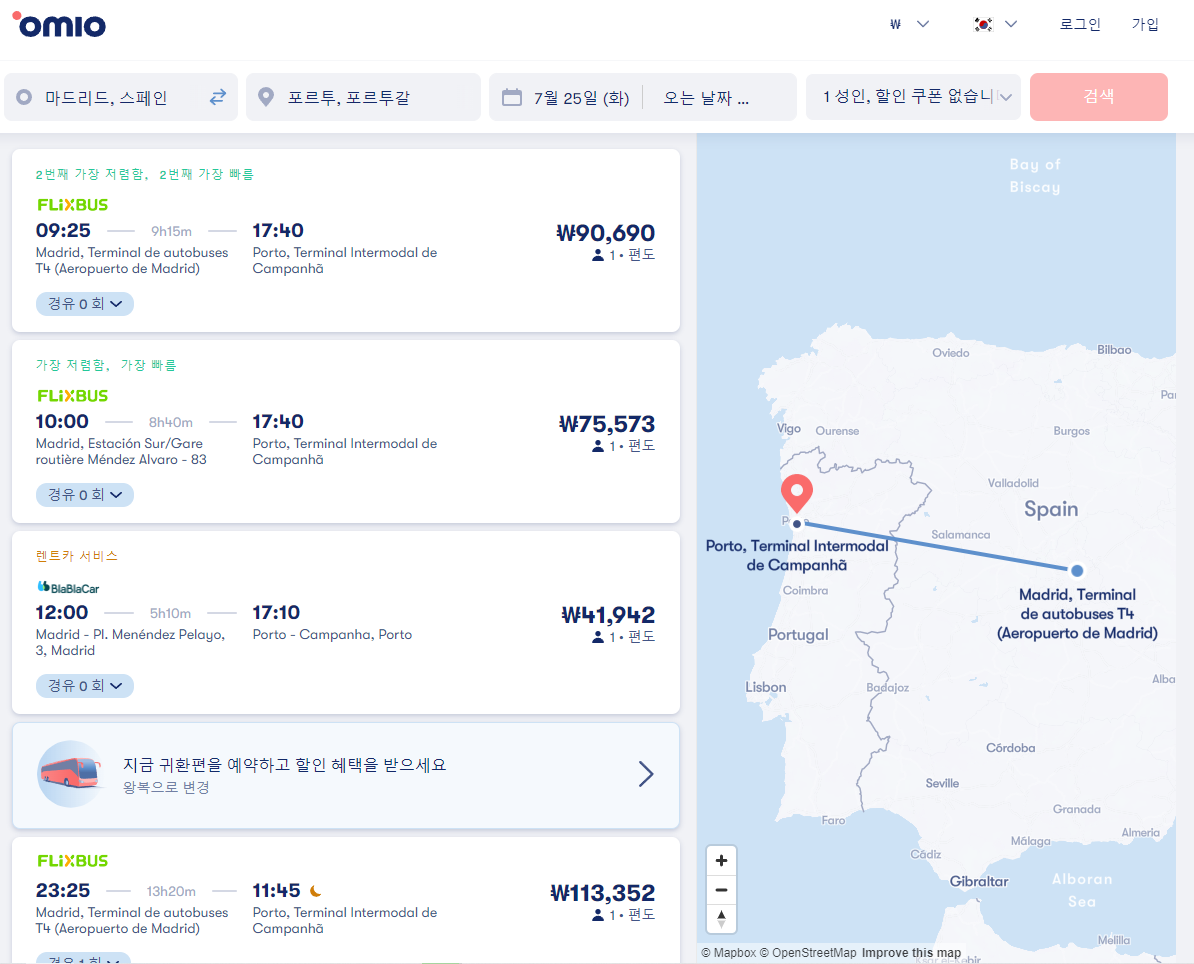This screenshot has height=964, width=1194.
Task: Select the ₩75,573 FlixBus fare
Action: click(x=607, y=424)
